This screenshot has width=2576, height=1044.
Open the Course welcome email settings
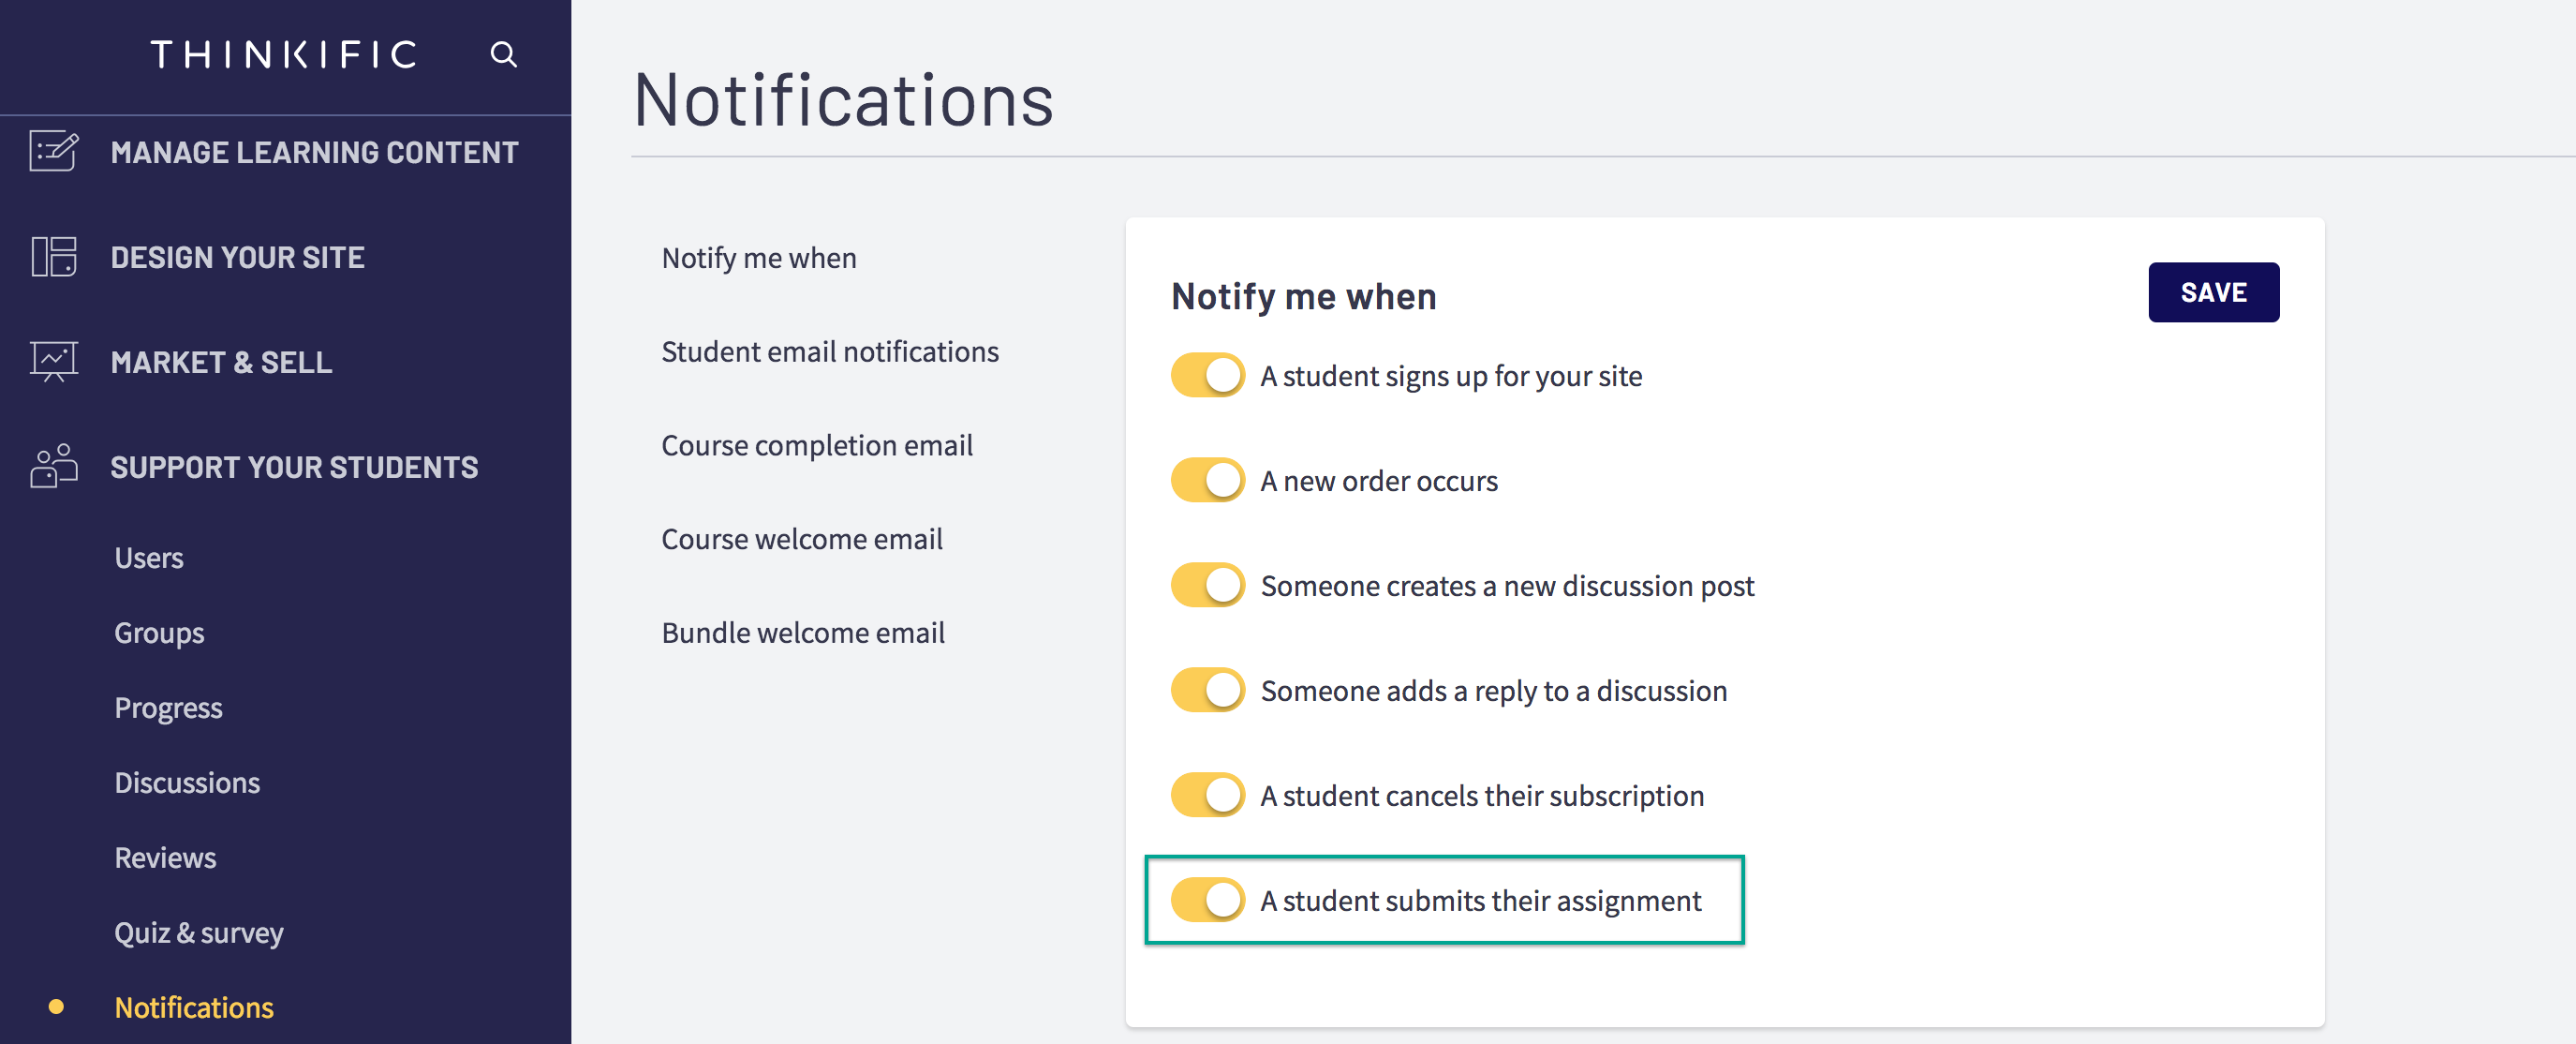802,538
